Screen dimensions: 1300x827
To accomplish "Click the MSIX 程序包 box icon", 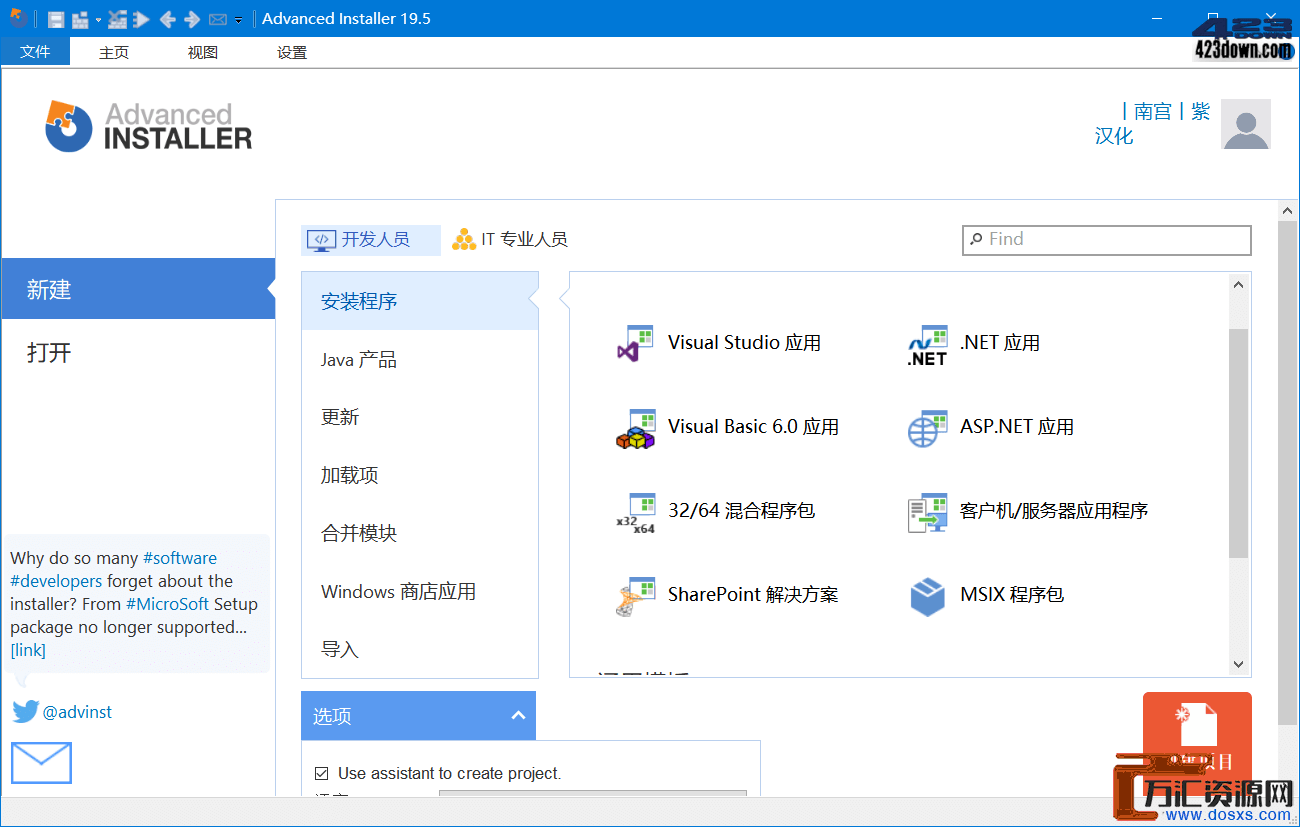I will pyautogui.click(x=927, y=596).
